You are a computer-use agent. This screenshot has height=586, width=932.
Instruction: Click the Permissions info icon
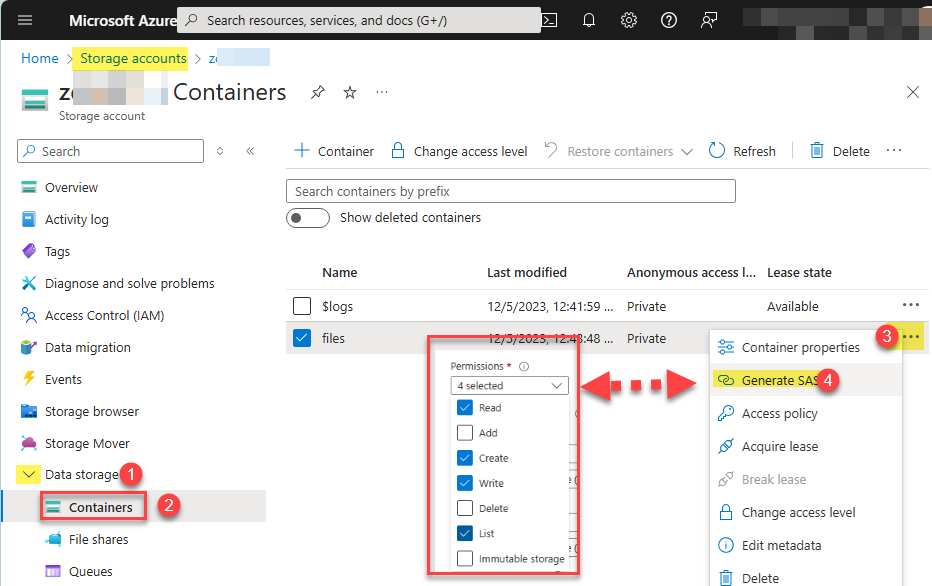pos(524,366)
